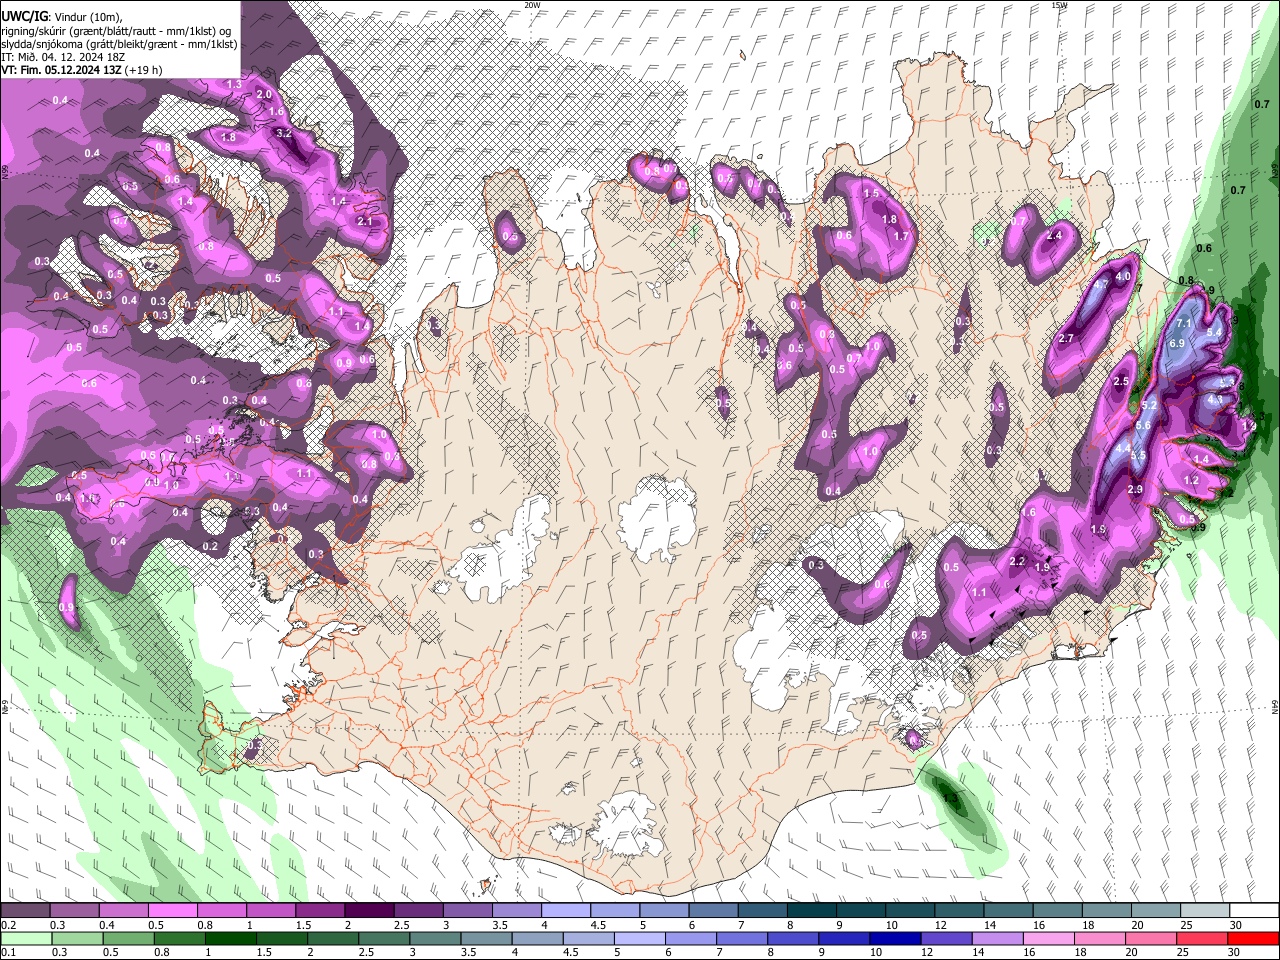Click the 2.7 snowfall value on the map

[1066, 339]
